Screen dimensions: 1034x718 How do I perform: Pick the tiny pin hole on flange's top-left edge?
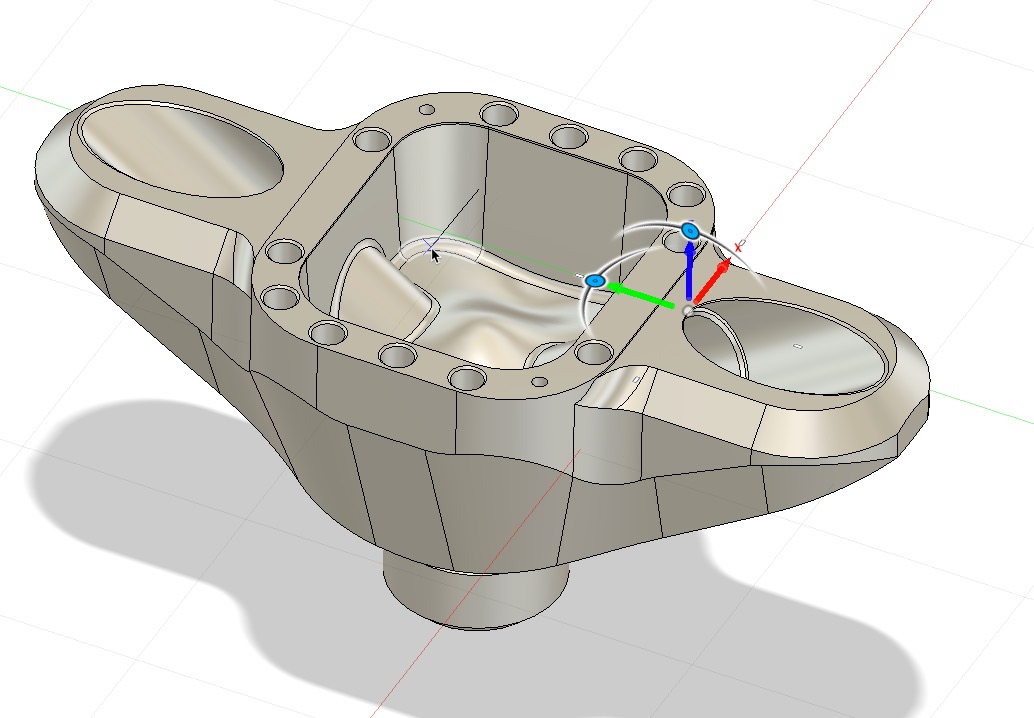click(425, 109)
